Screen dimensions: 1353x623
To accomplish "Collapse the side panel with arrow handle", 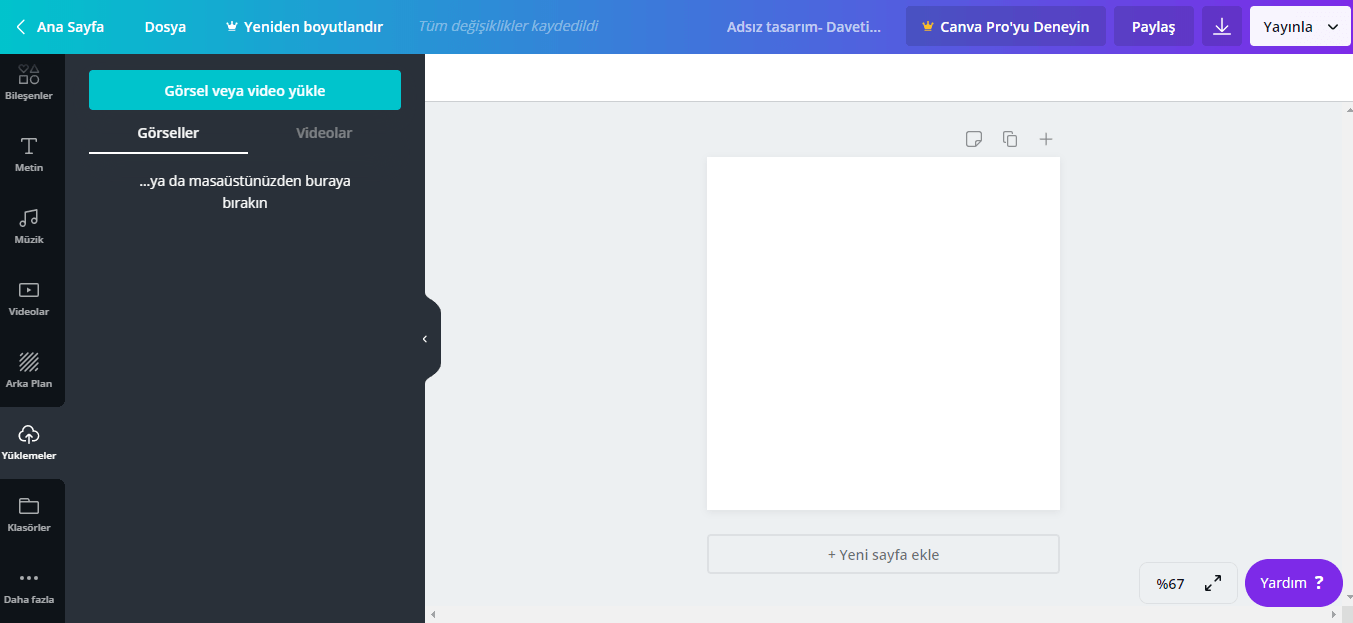I will coord(425,339).
